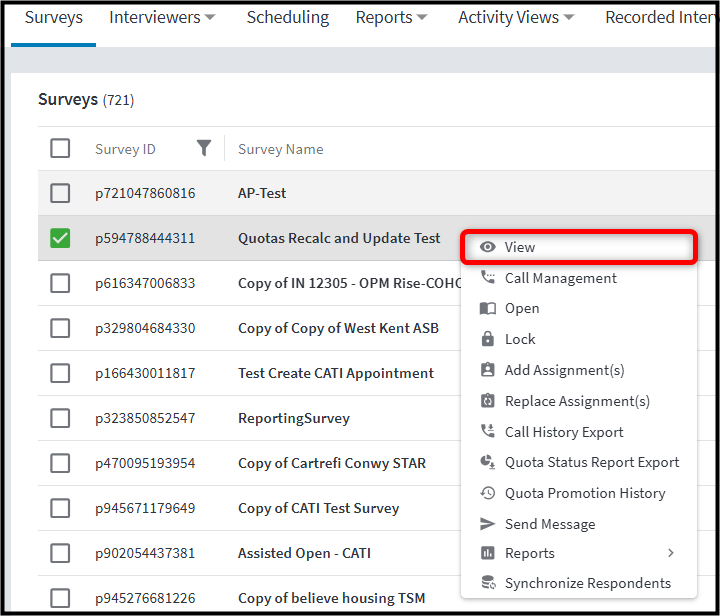Click survey ID p470095193954
The width and height of the screenshot is (720, 616).
(x=145, y=463)
